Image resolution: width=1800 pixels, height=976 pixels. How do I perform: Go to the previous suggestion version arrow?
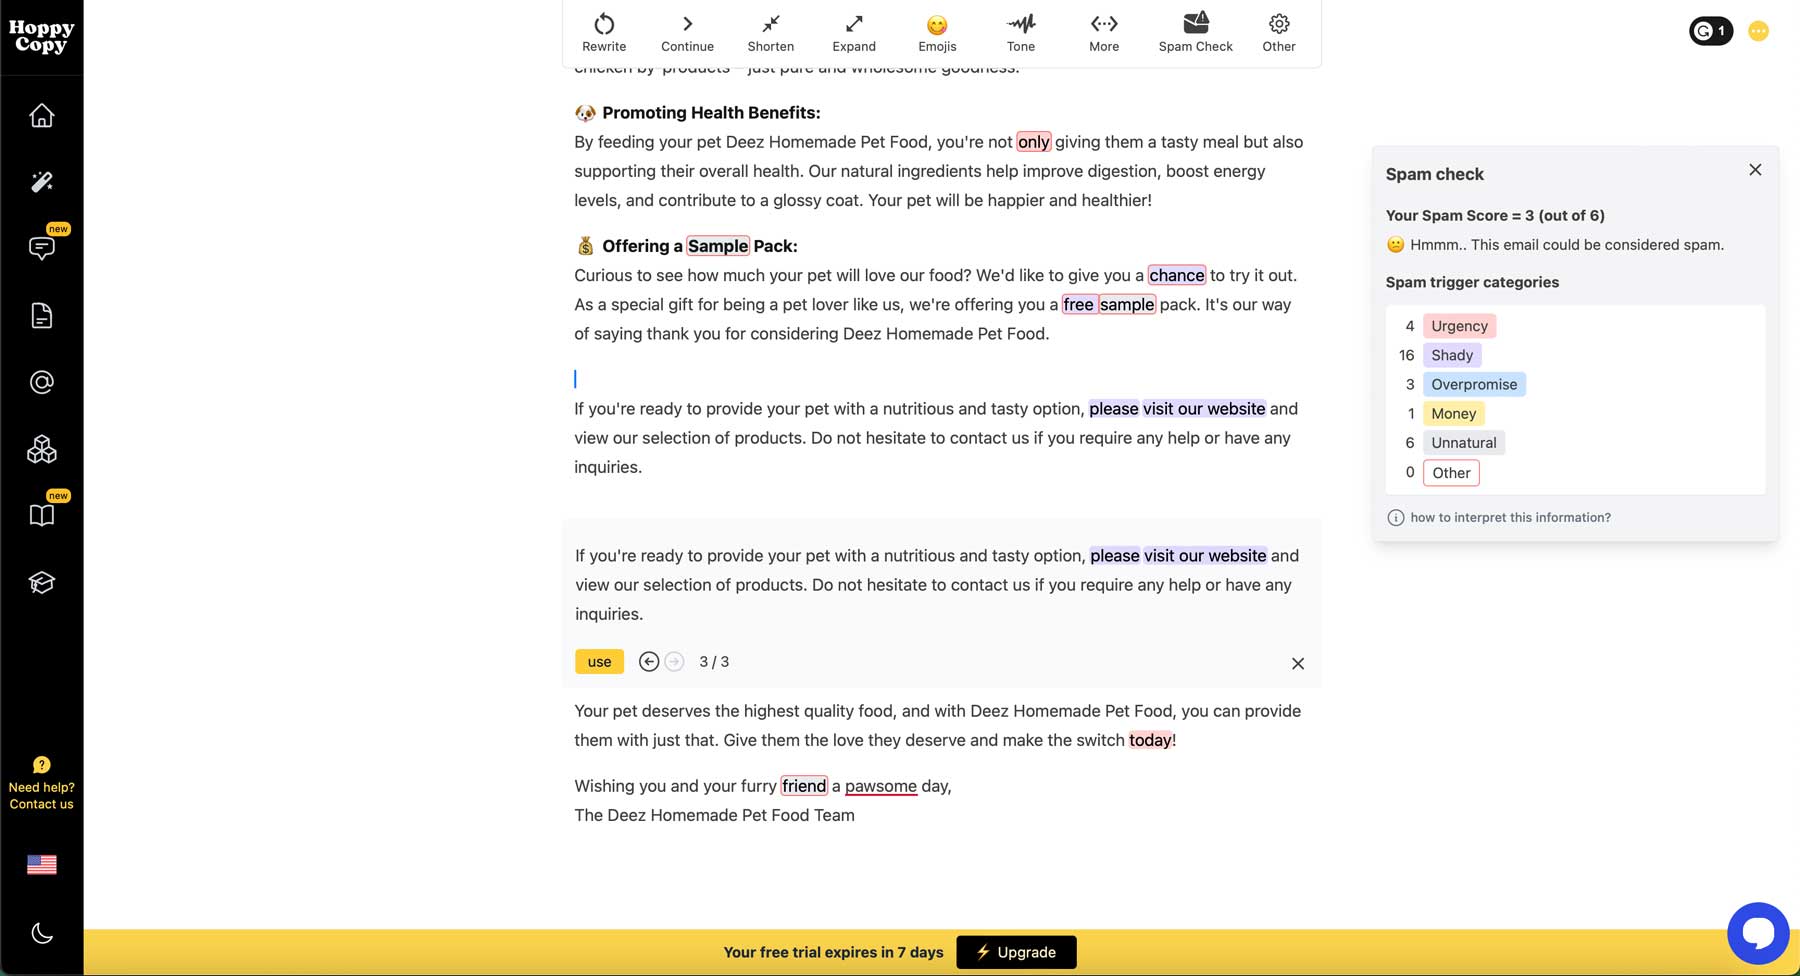(648, 661)
